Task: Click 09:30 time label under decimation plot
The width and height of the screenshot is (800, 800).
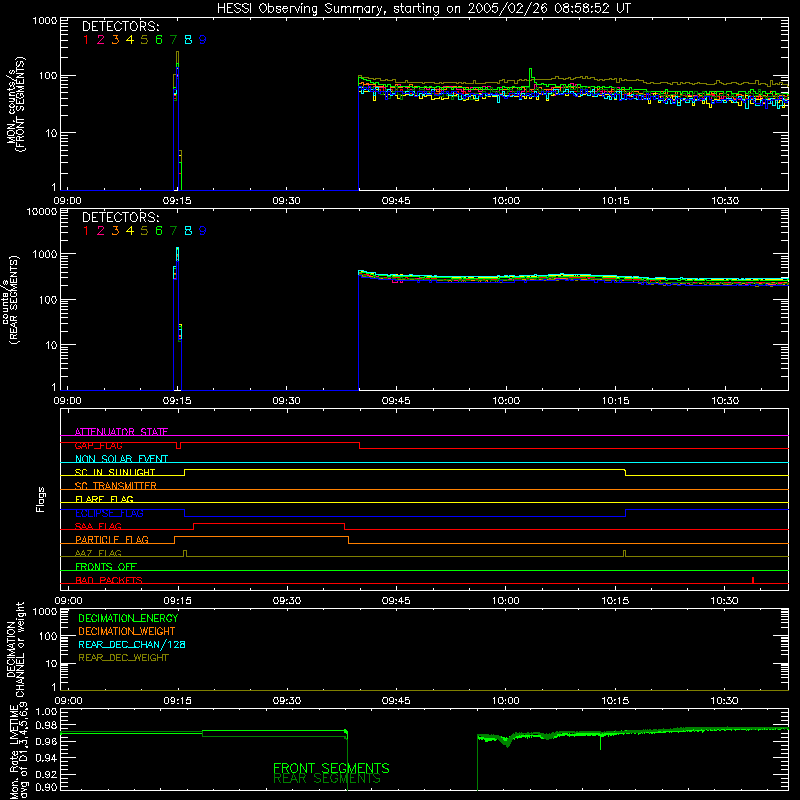Action: pyautogui.click(x=287, y=701)
